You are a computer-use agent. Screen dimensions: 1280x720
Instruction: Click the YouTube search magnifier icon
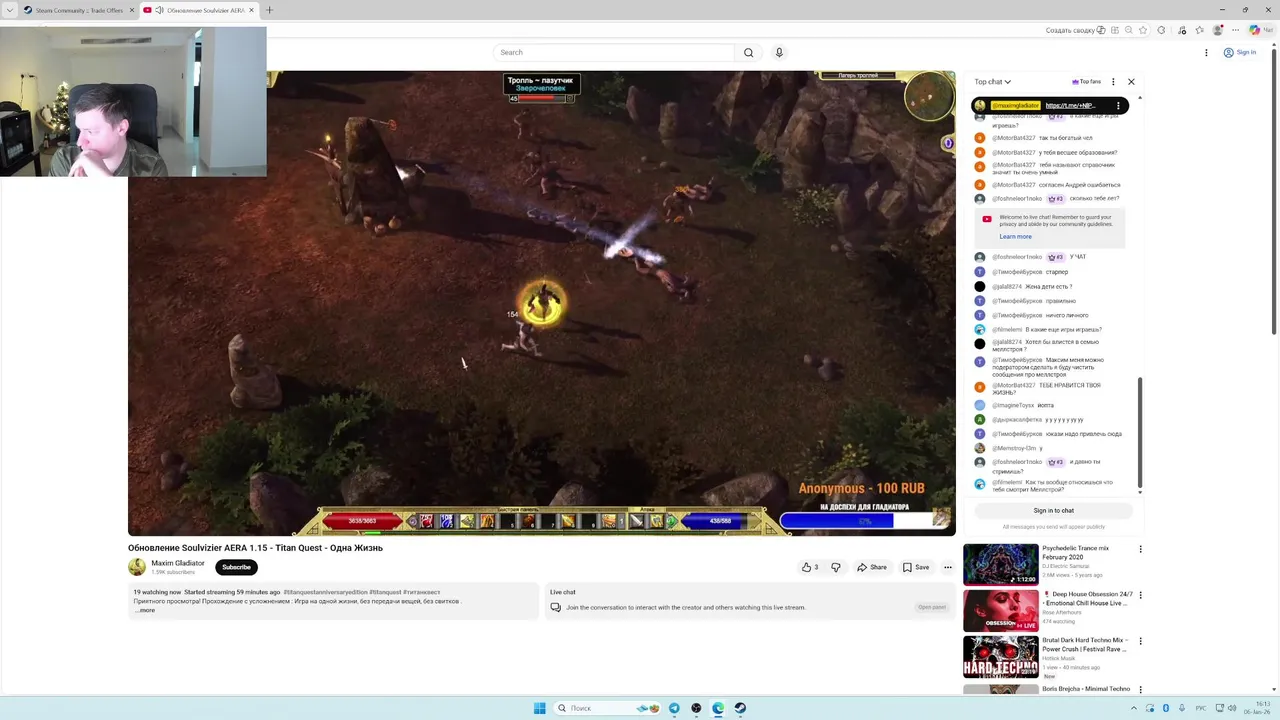[x=748, y=52]
